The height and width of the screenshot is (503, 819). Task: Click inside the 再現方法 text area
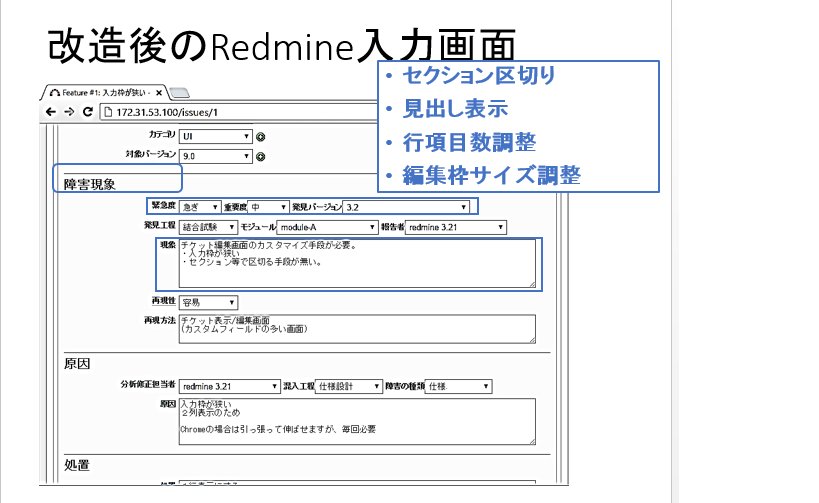click(357, 329)
